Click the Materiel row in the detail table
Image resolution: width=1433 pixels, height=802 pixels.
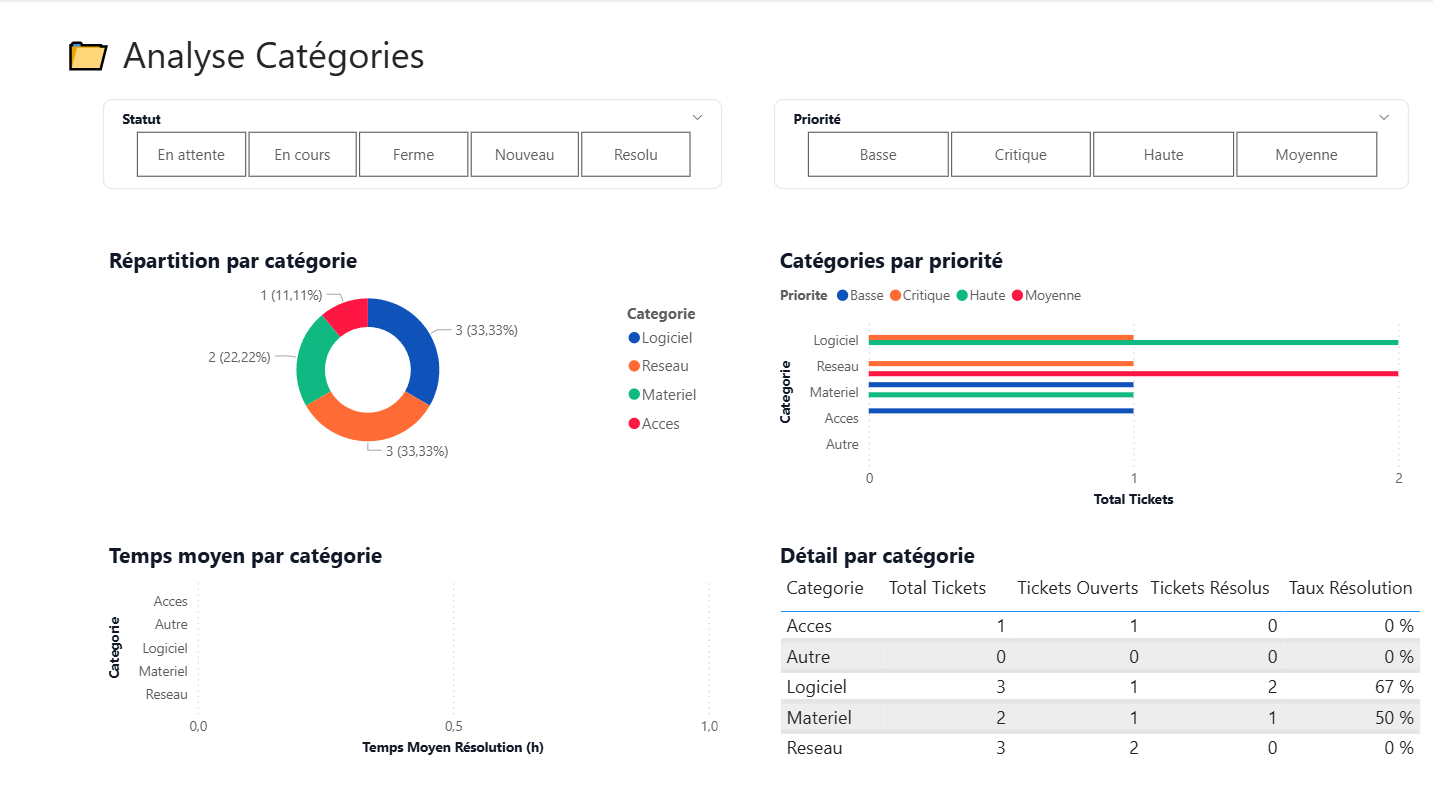tap(819, 718)
